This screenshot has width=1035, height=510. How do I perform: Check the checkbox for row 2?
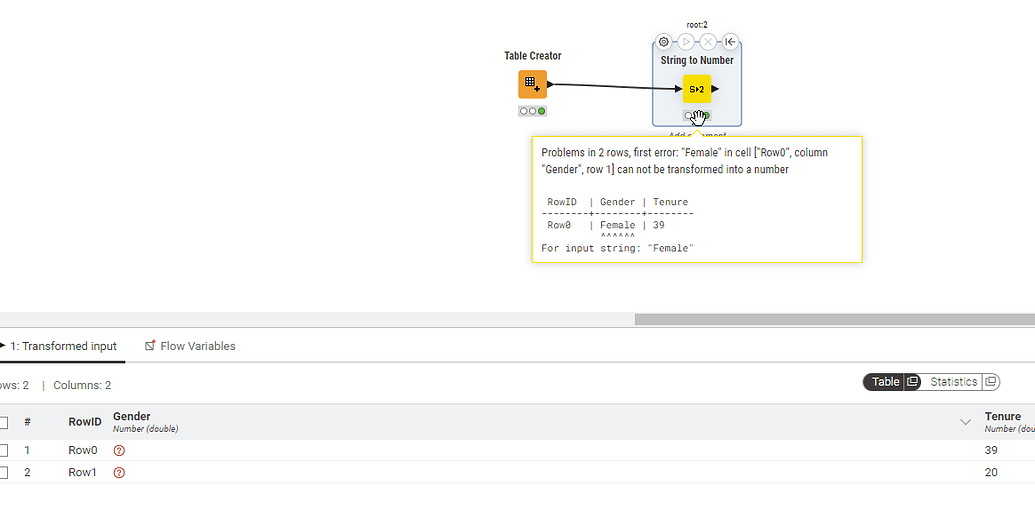pos(3,473)
